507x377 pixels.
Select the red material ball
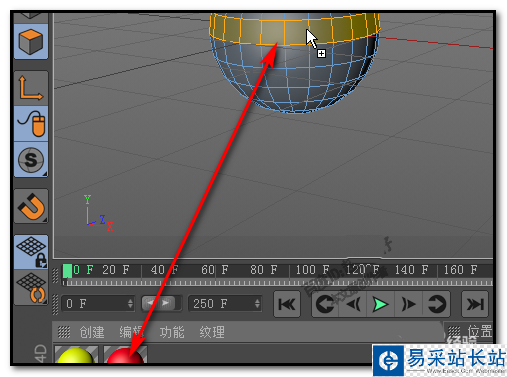pyautogui.click(x=125, y=354)
